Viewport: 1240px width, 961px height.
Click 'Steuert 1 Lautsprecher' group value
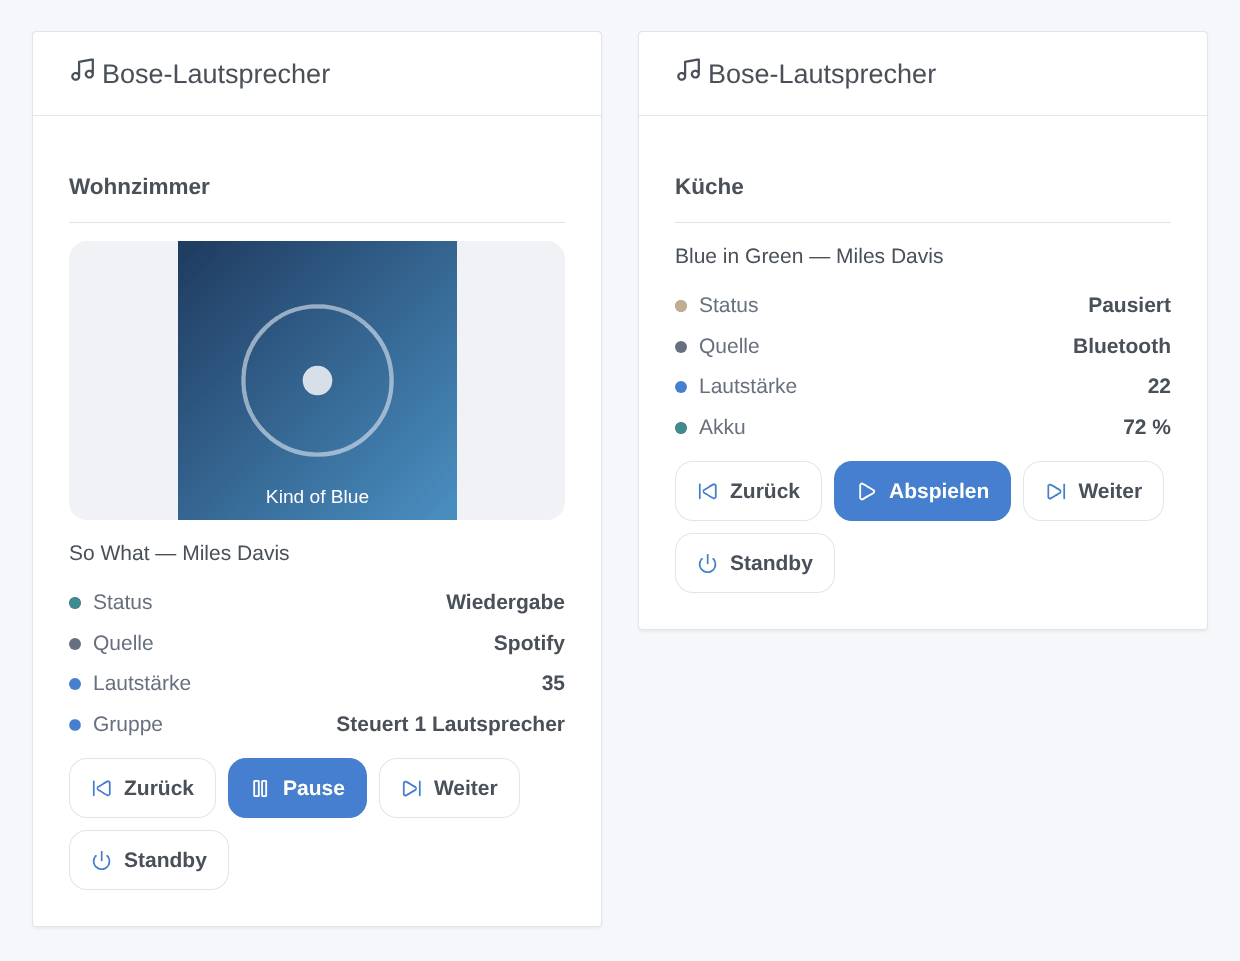click(x=450, y=724)
